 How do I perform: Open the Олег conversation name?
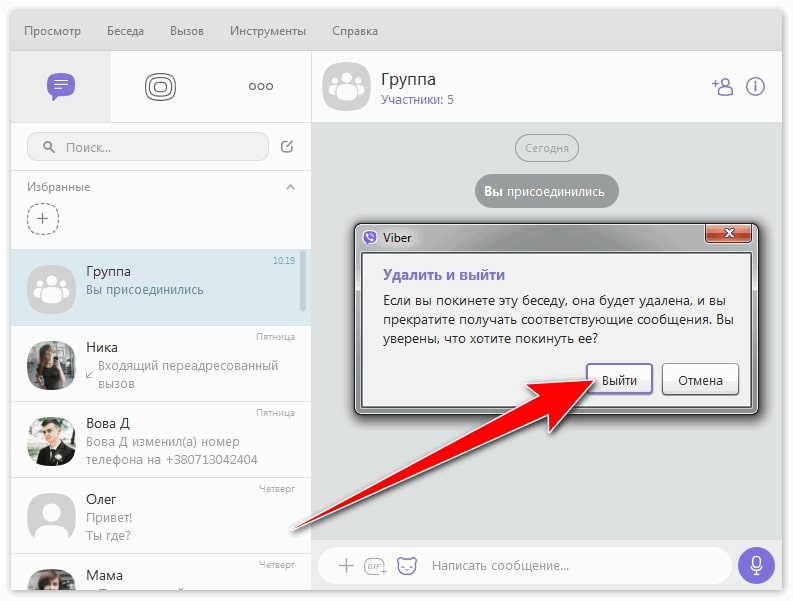101,499
